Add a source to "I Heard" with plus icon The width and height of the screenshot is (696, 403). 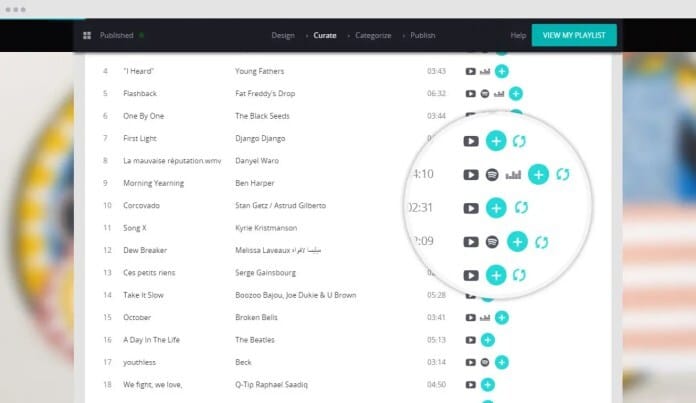coord(502,71)
